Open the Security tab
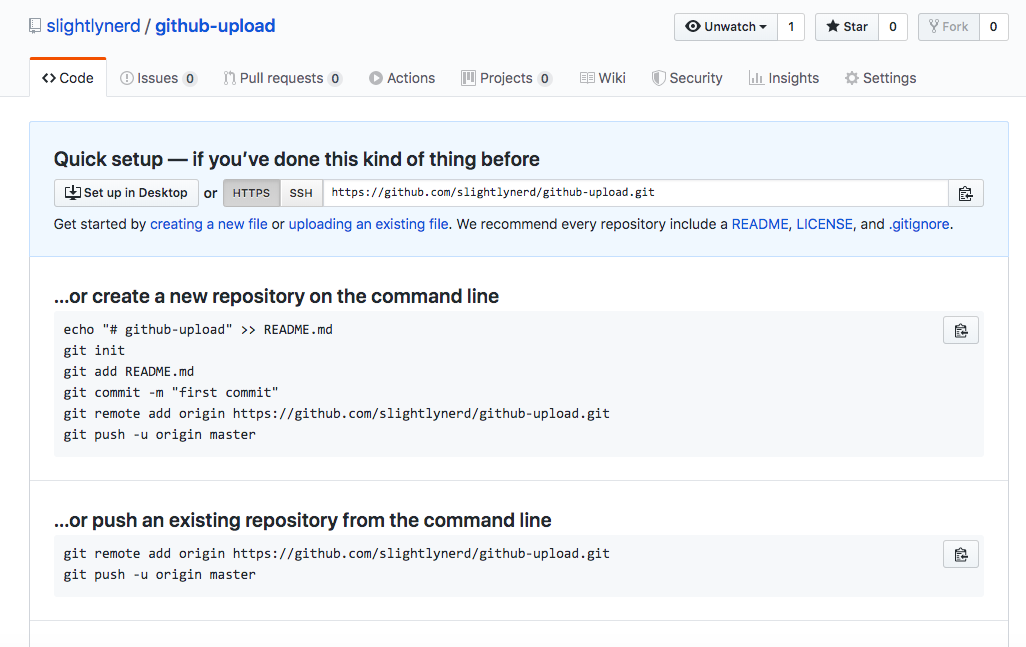 pos(687,78)
